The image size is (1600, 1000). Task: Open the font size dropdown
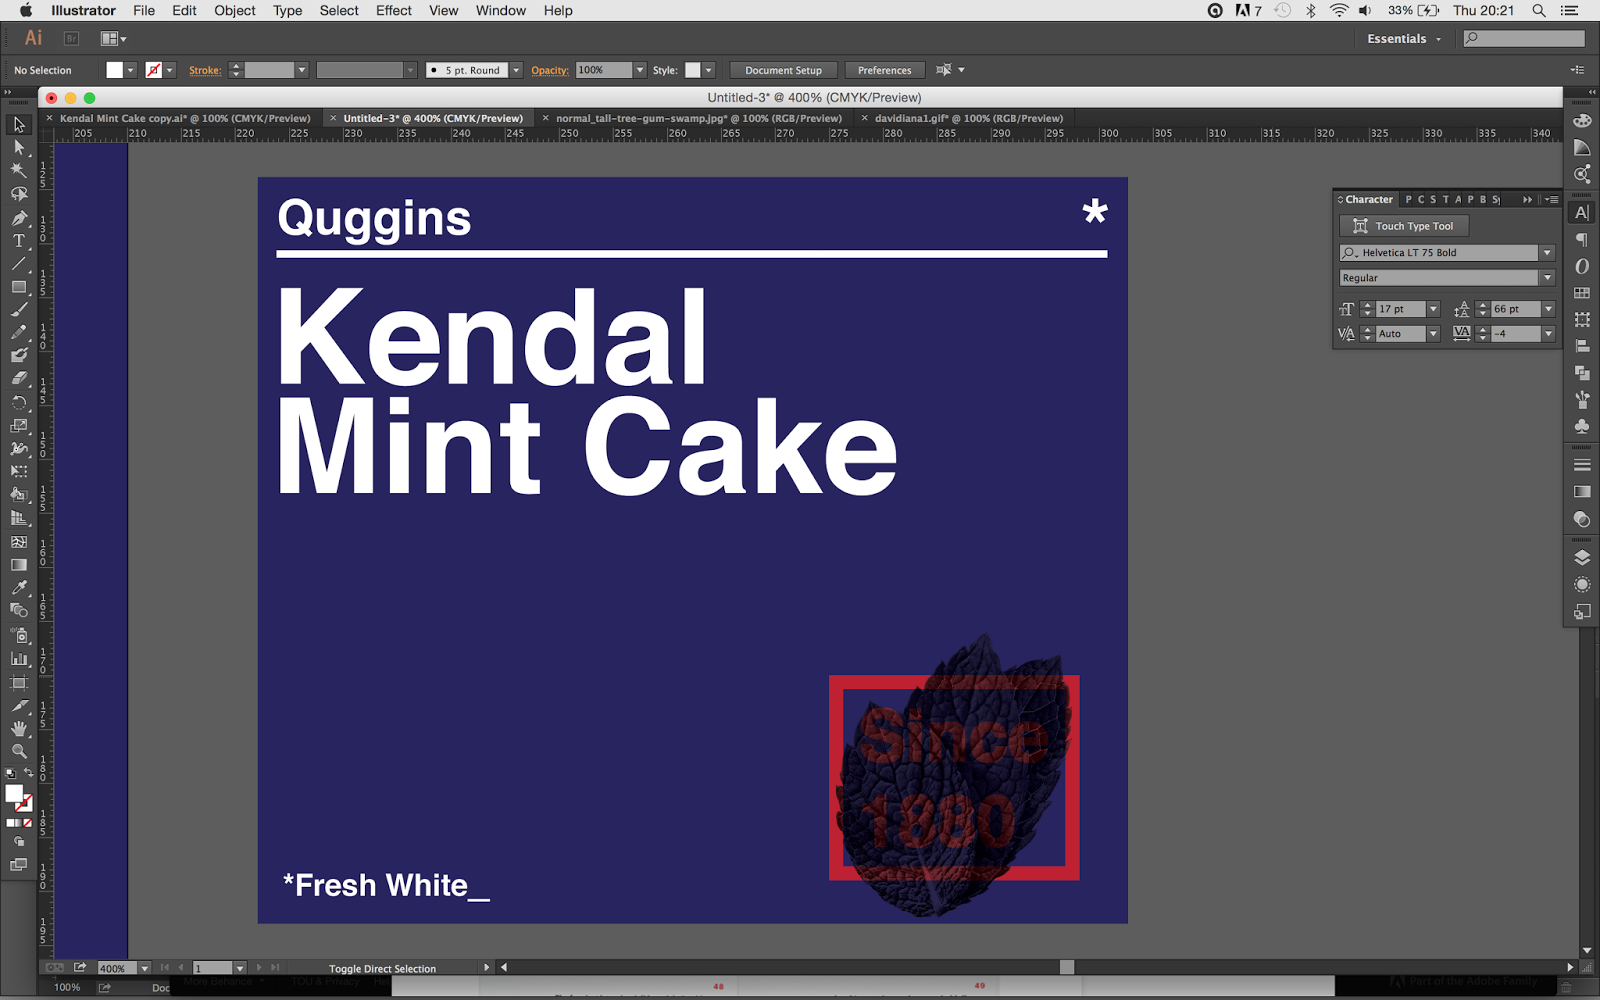click(x=1433, y=309)
